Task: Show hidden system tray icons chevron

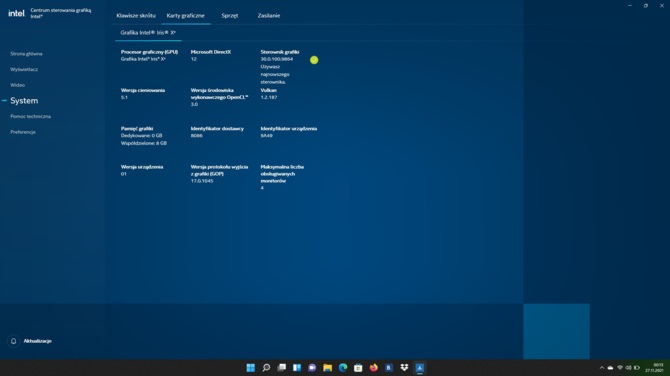Action: pos(602,367)
